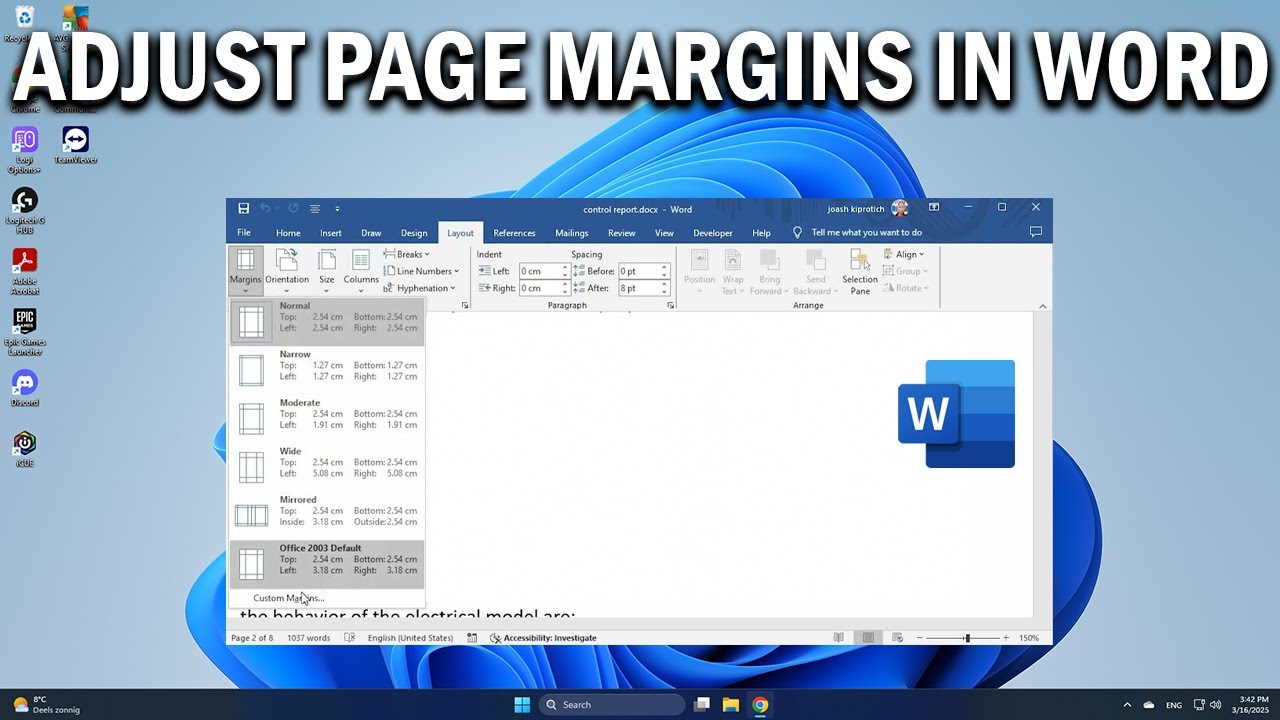
Task: Select the Wide margins preset
Action: click(327, 467)
